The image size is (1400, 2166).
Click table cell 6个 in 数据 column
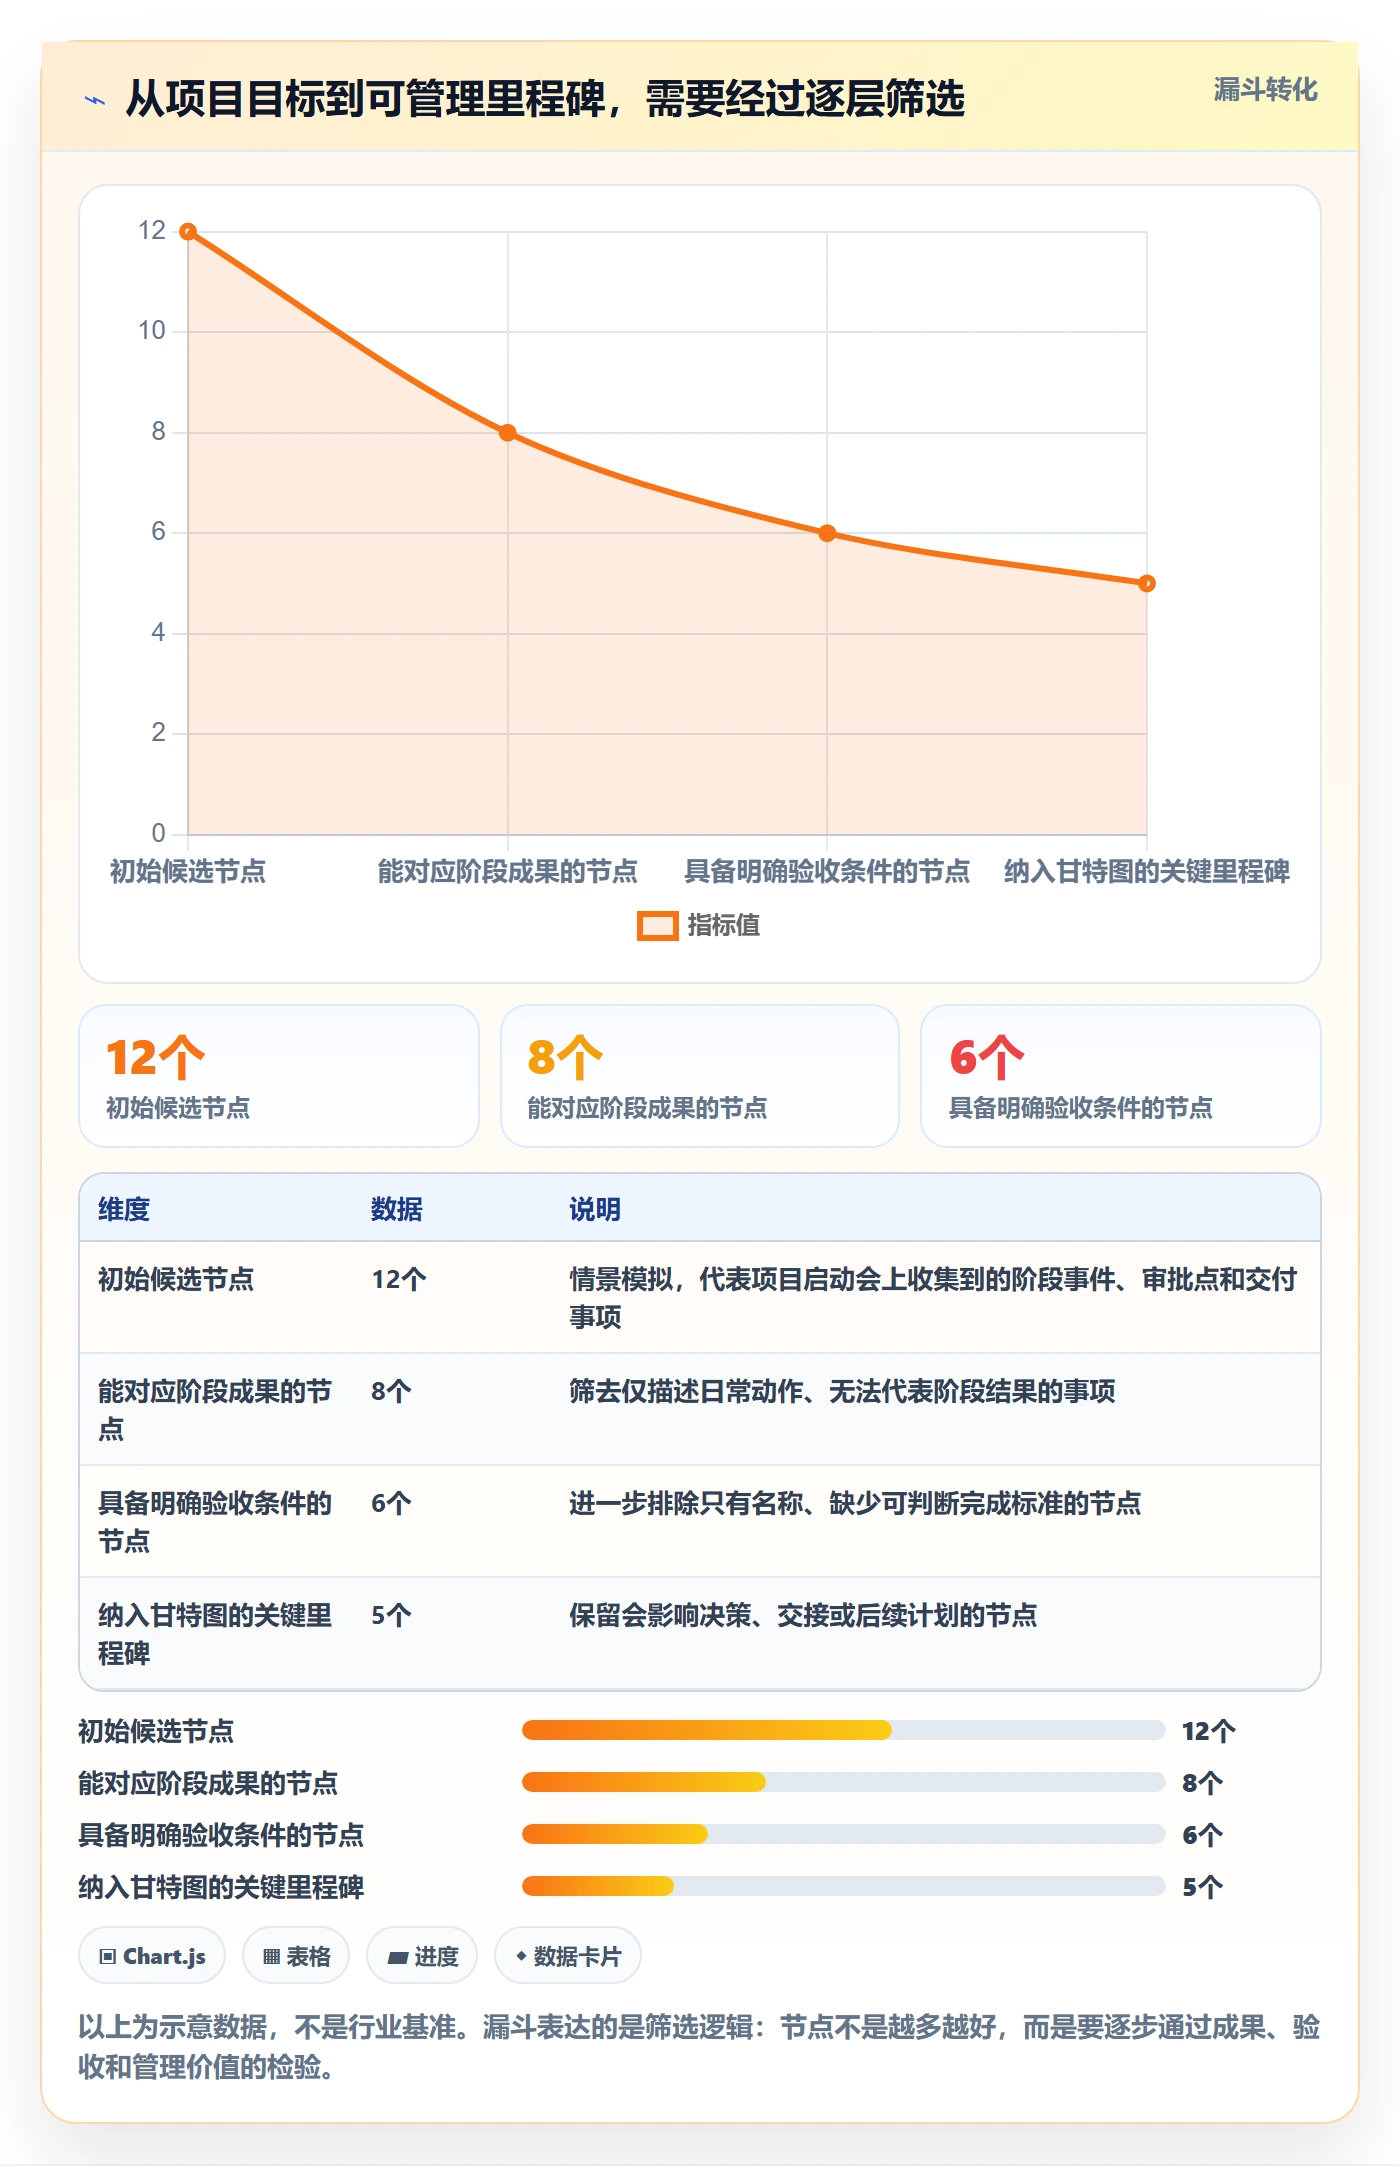(x=391, y=1503)
